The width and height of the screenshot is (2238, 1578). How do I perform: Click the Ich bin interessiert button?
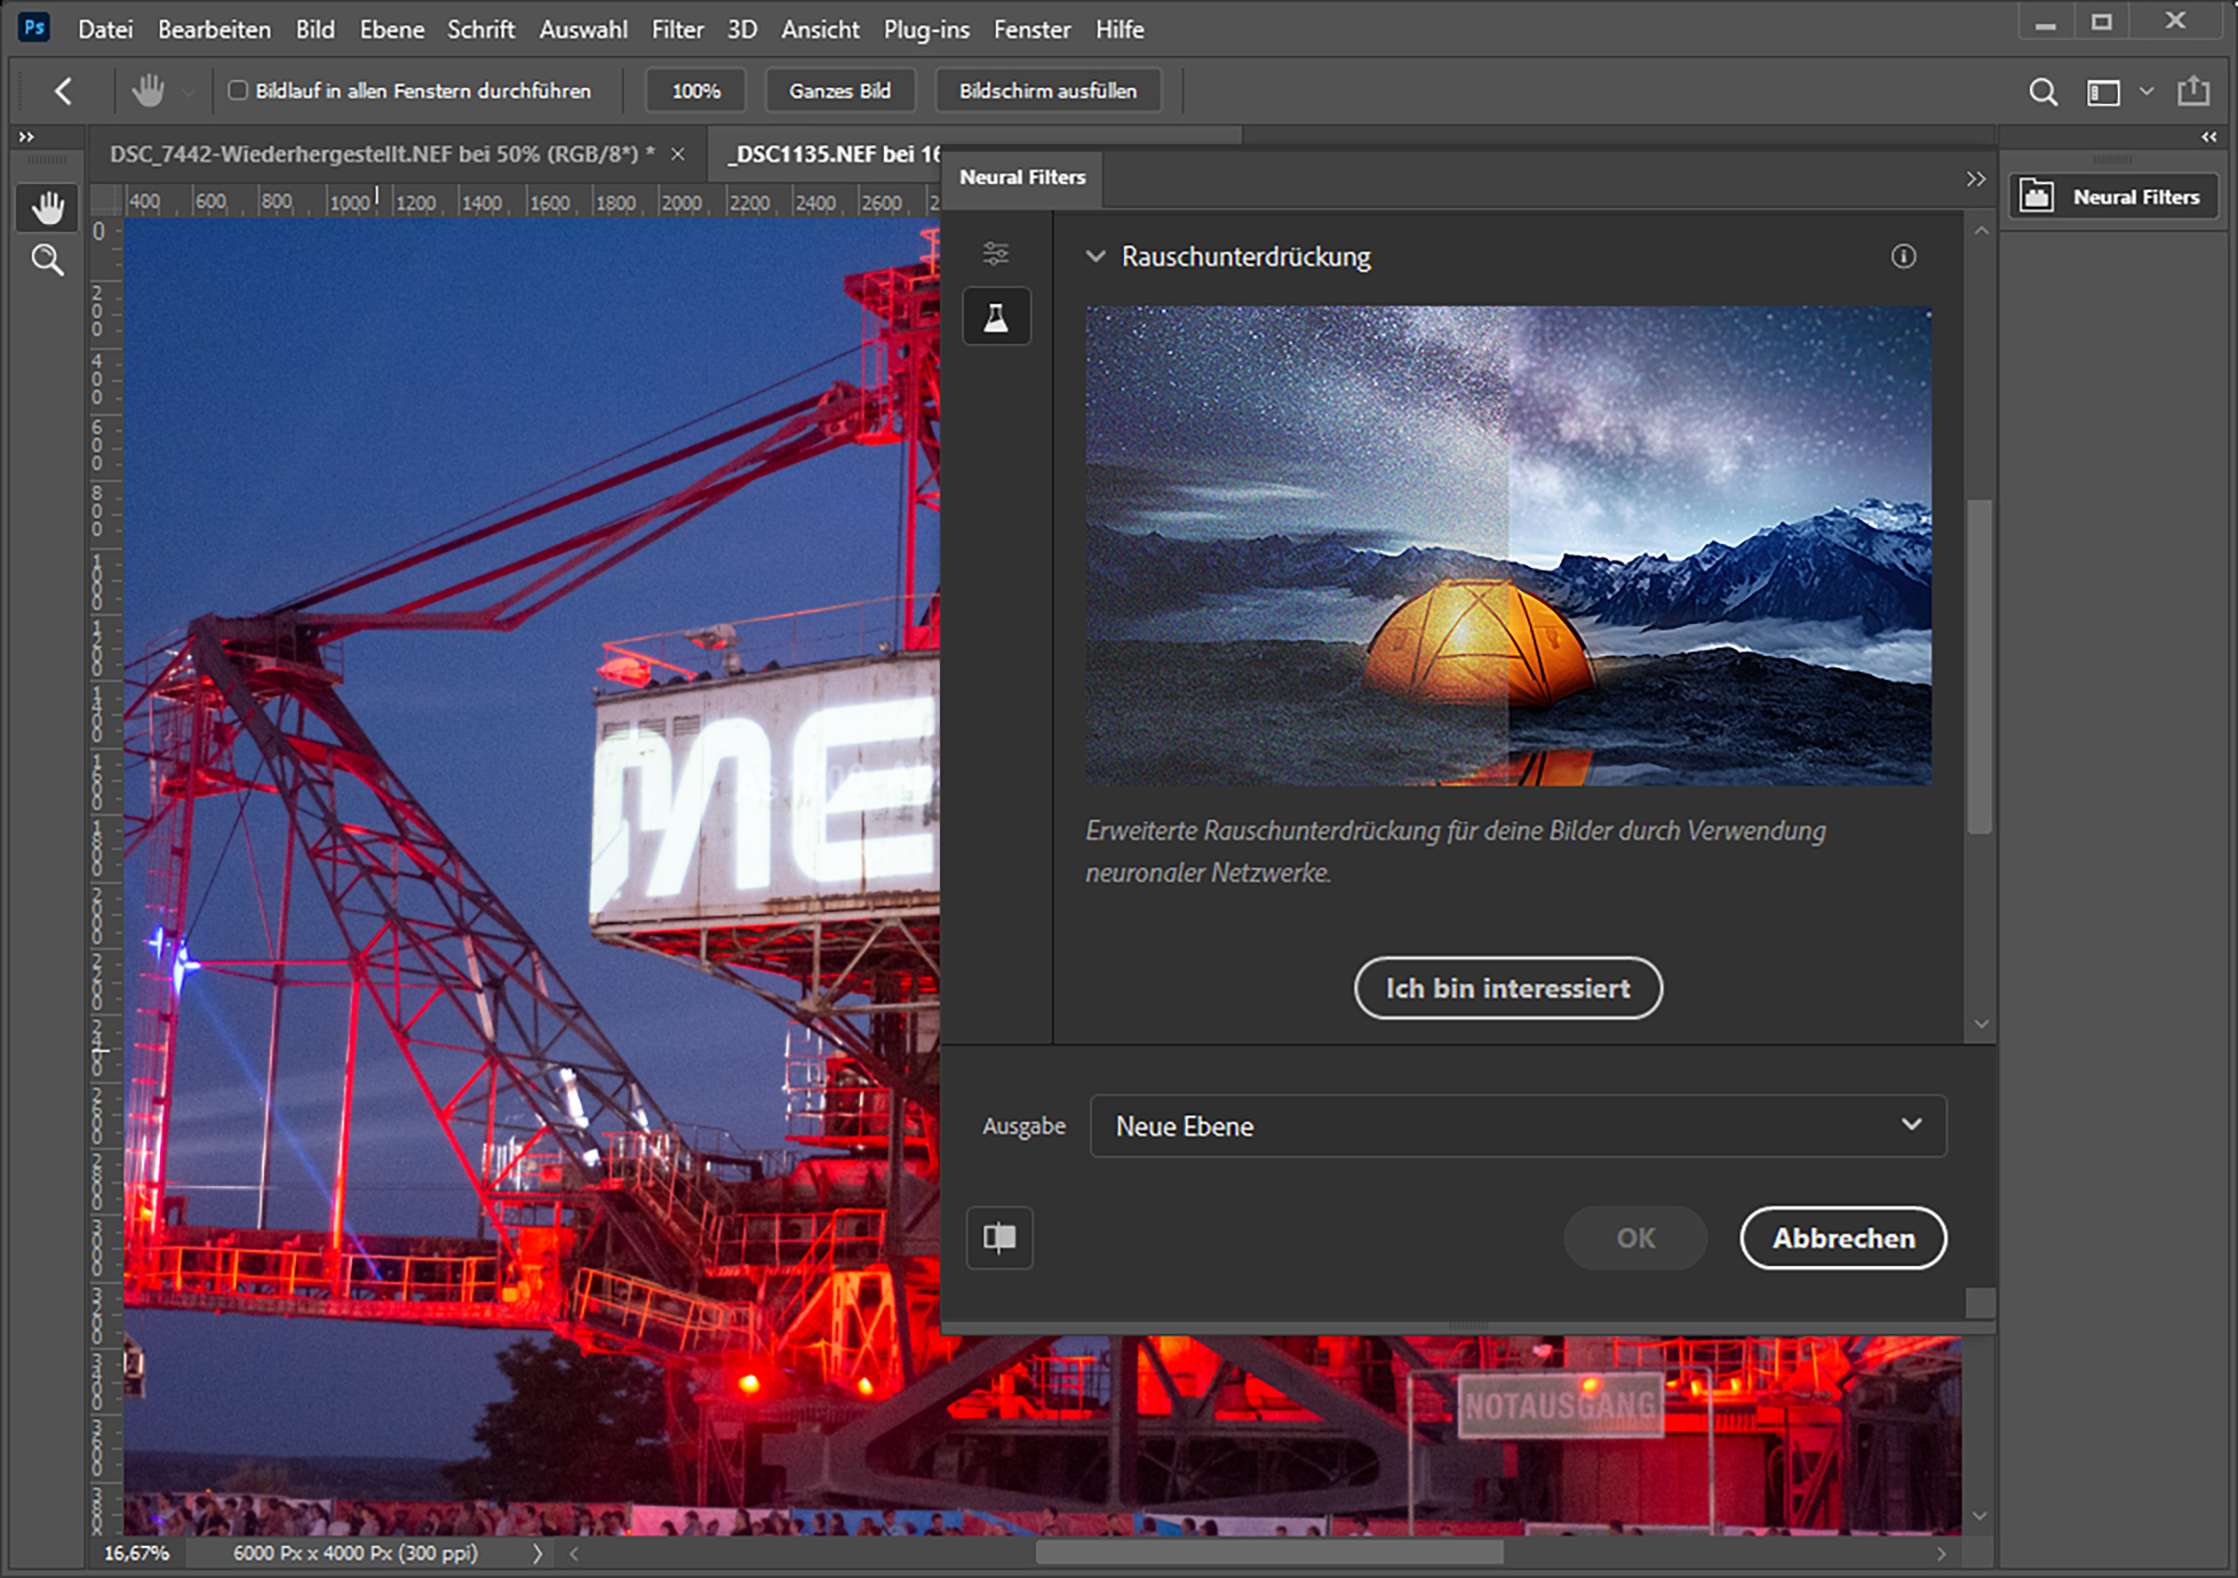pyautogui.click(x=1507, y=988)
